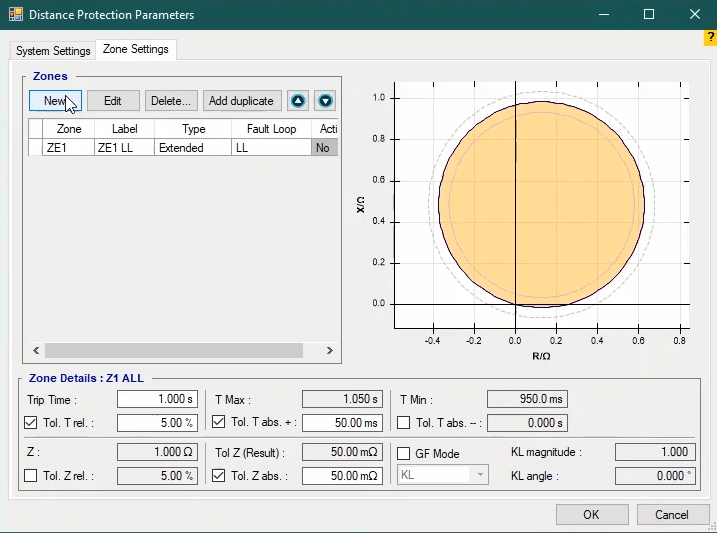Viewport: 717px width, 533px height.
Task: Toggle the Tol. T rel. checkbox
Action: pos(32,423)
